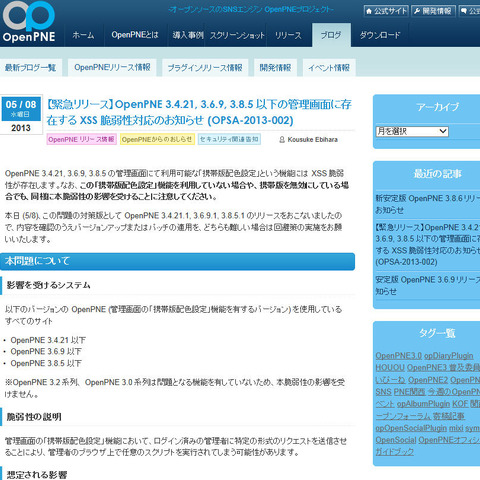This screenshot has height=480, width=480.
Task: Open the 緊急リリース XSS article title
Action: (x=199, y=112)
